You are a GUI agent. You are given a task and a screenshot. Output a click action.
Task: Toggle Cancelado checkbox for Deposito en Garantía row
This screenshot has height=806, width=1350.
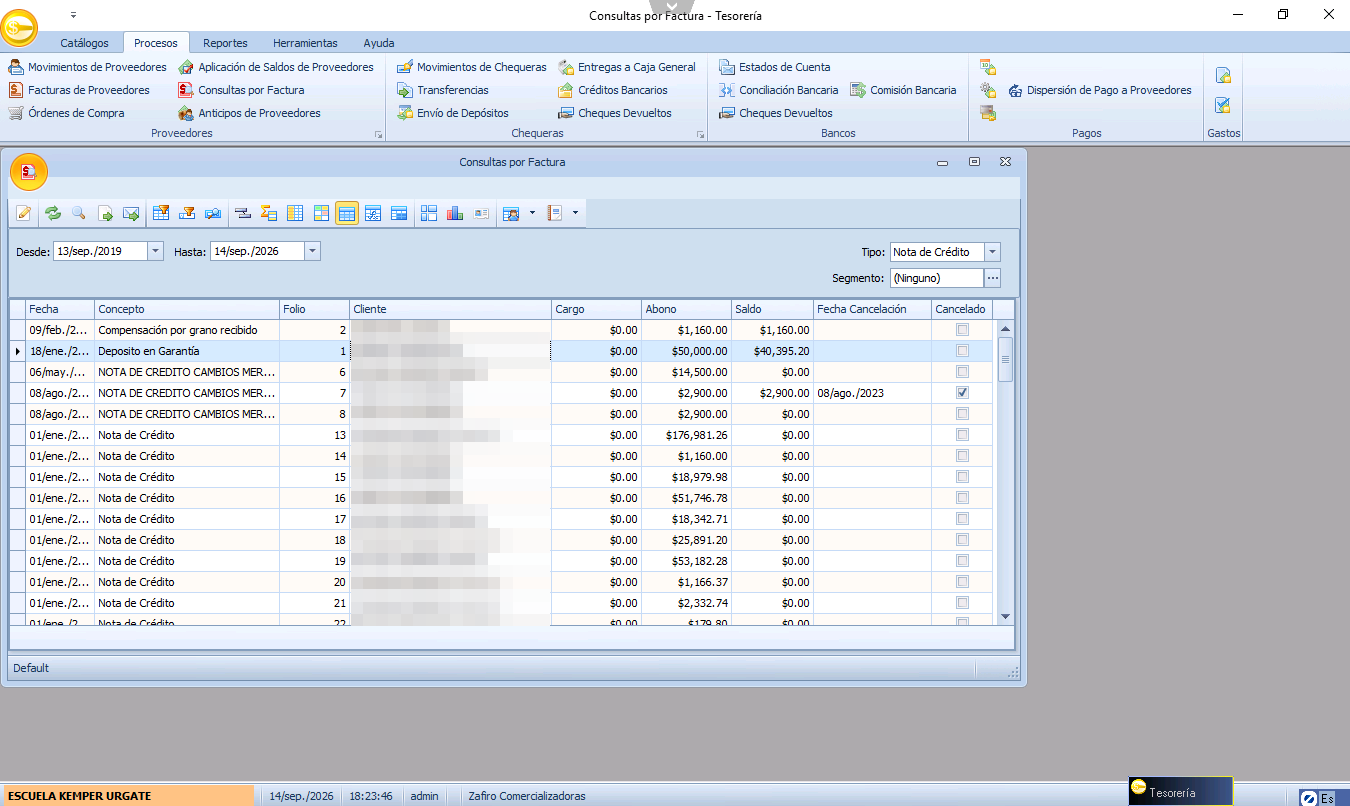pos(962,351)
